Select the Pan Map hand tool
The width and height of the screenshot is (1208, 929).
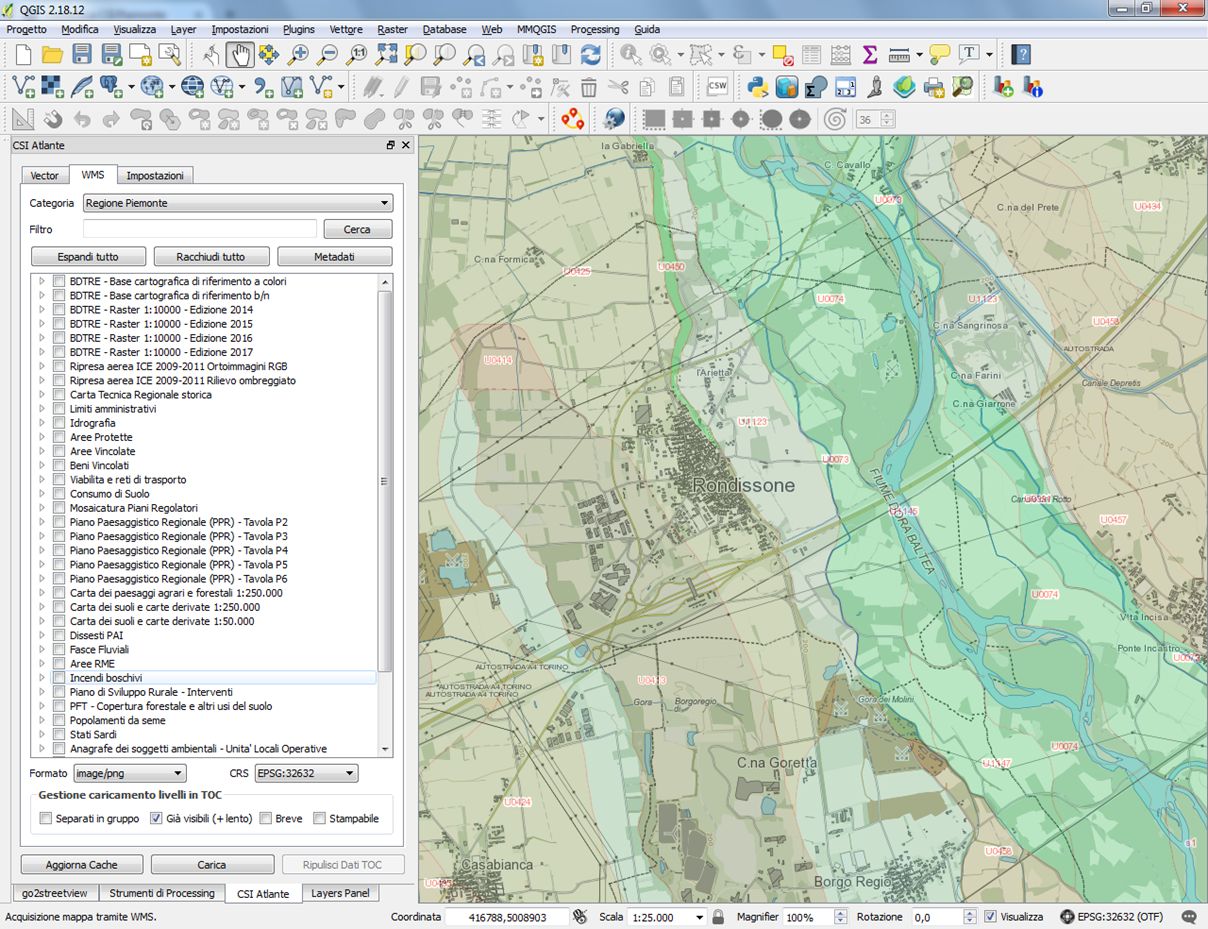pos(239,54)
